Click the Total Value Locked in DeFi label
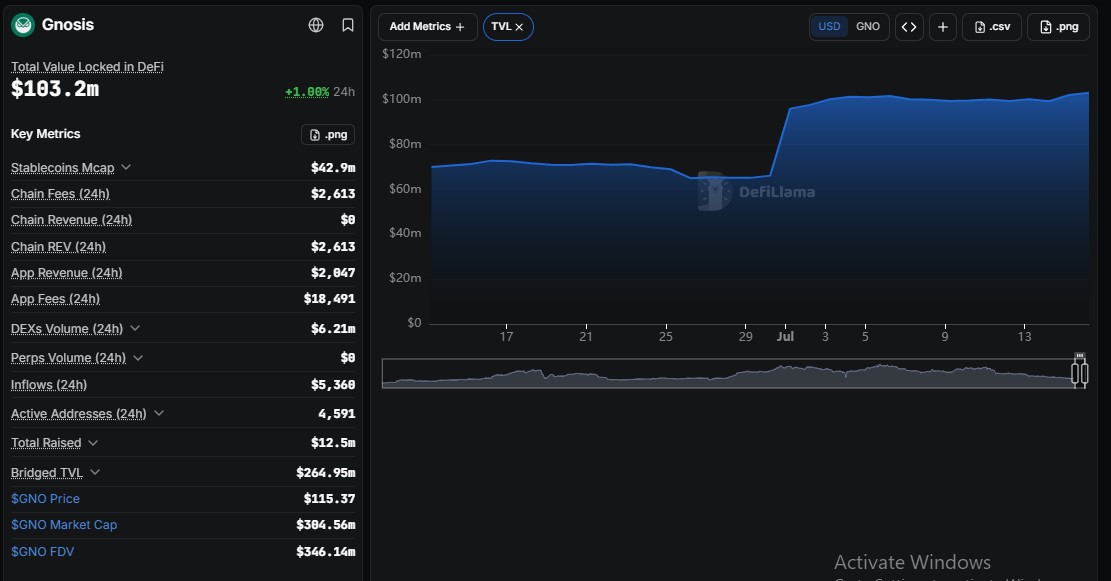The image size is (1111, 581). click(x=87, y=67)
